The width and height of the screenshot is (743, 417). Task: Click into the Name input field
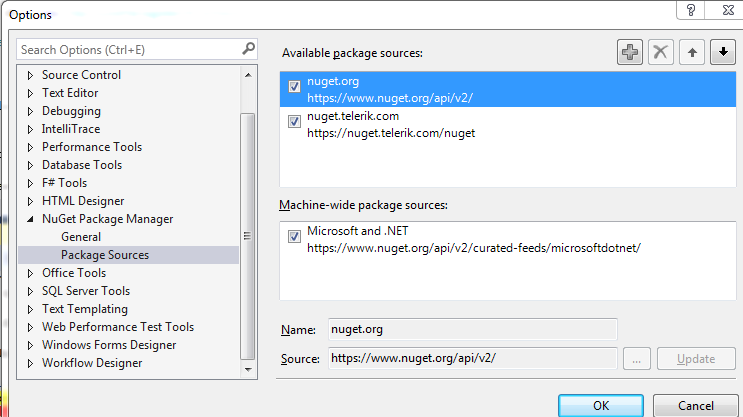click(472, 329)
